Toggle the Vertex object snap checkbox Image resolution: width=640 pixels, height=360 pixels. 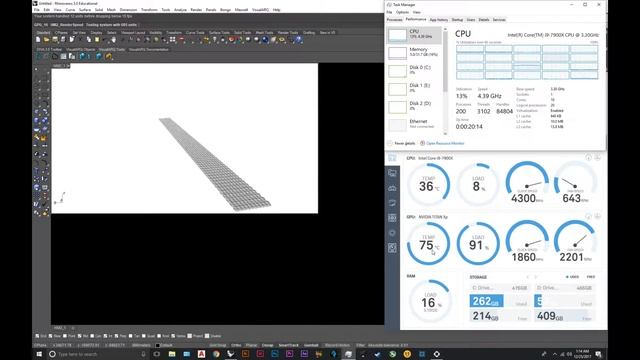(x=173, y=336)
